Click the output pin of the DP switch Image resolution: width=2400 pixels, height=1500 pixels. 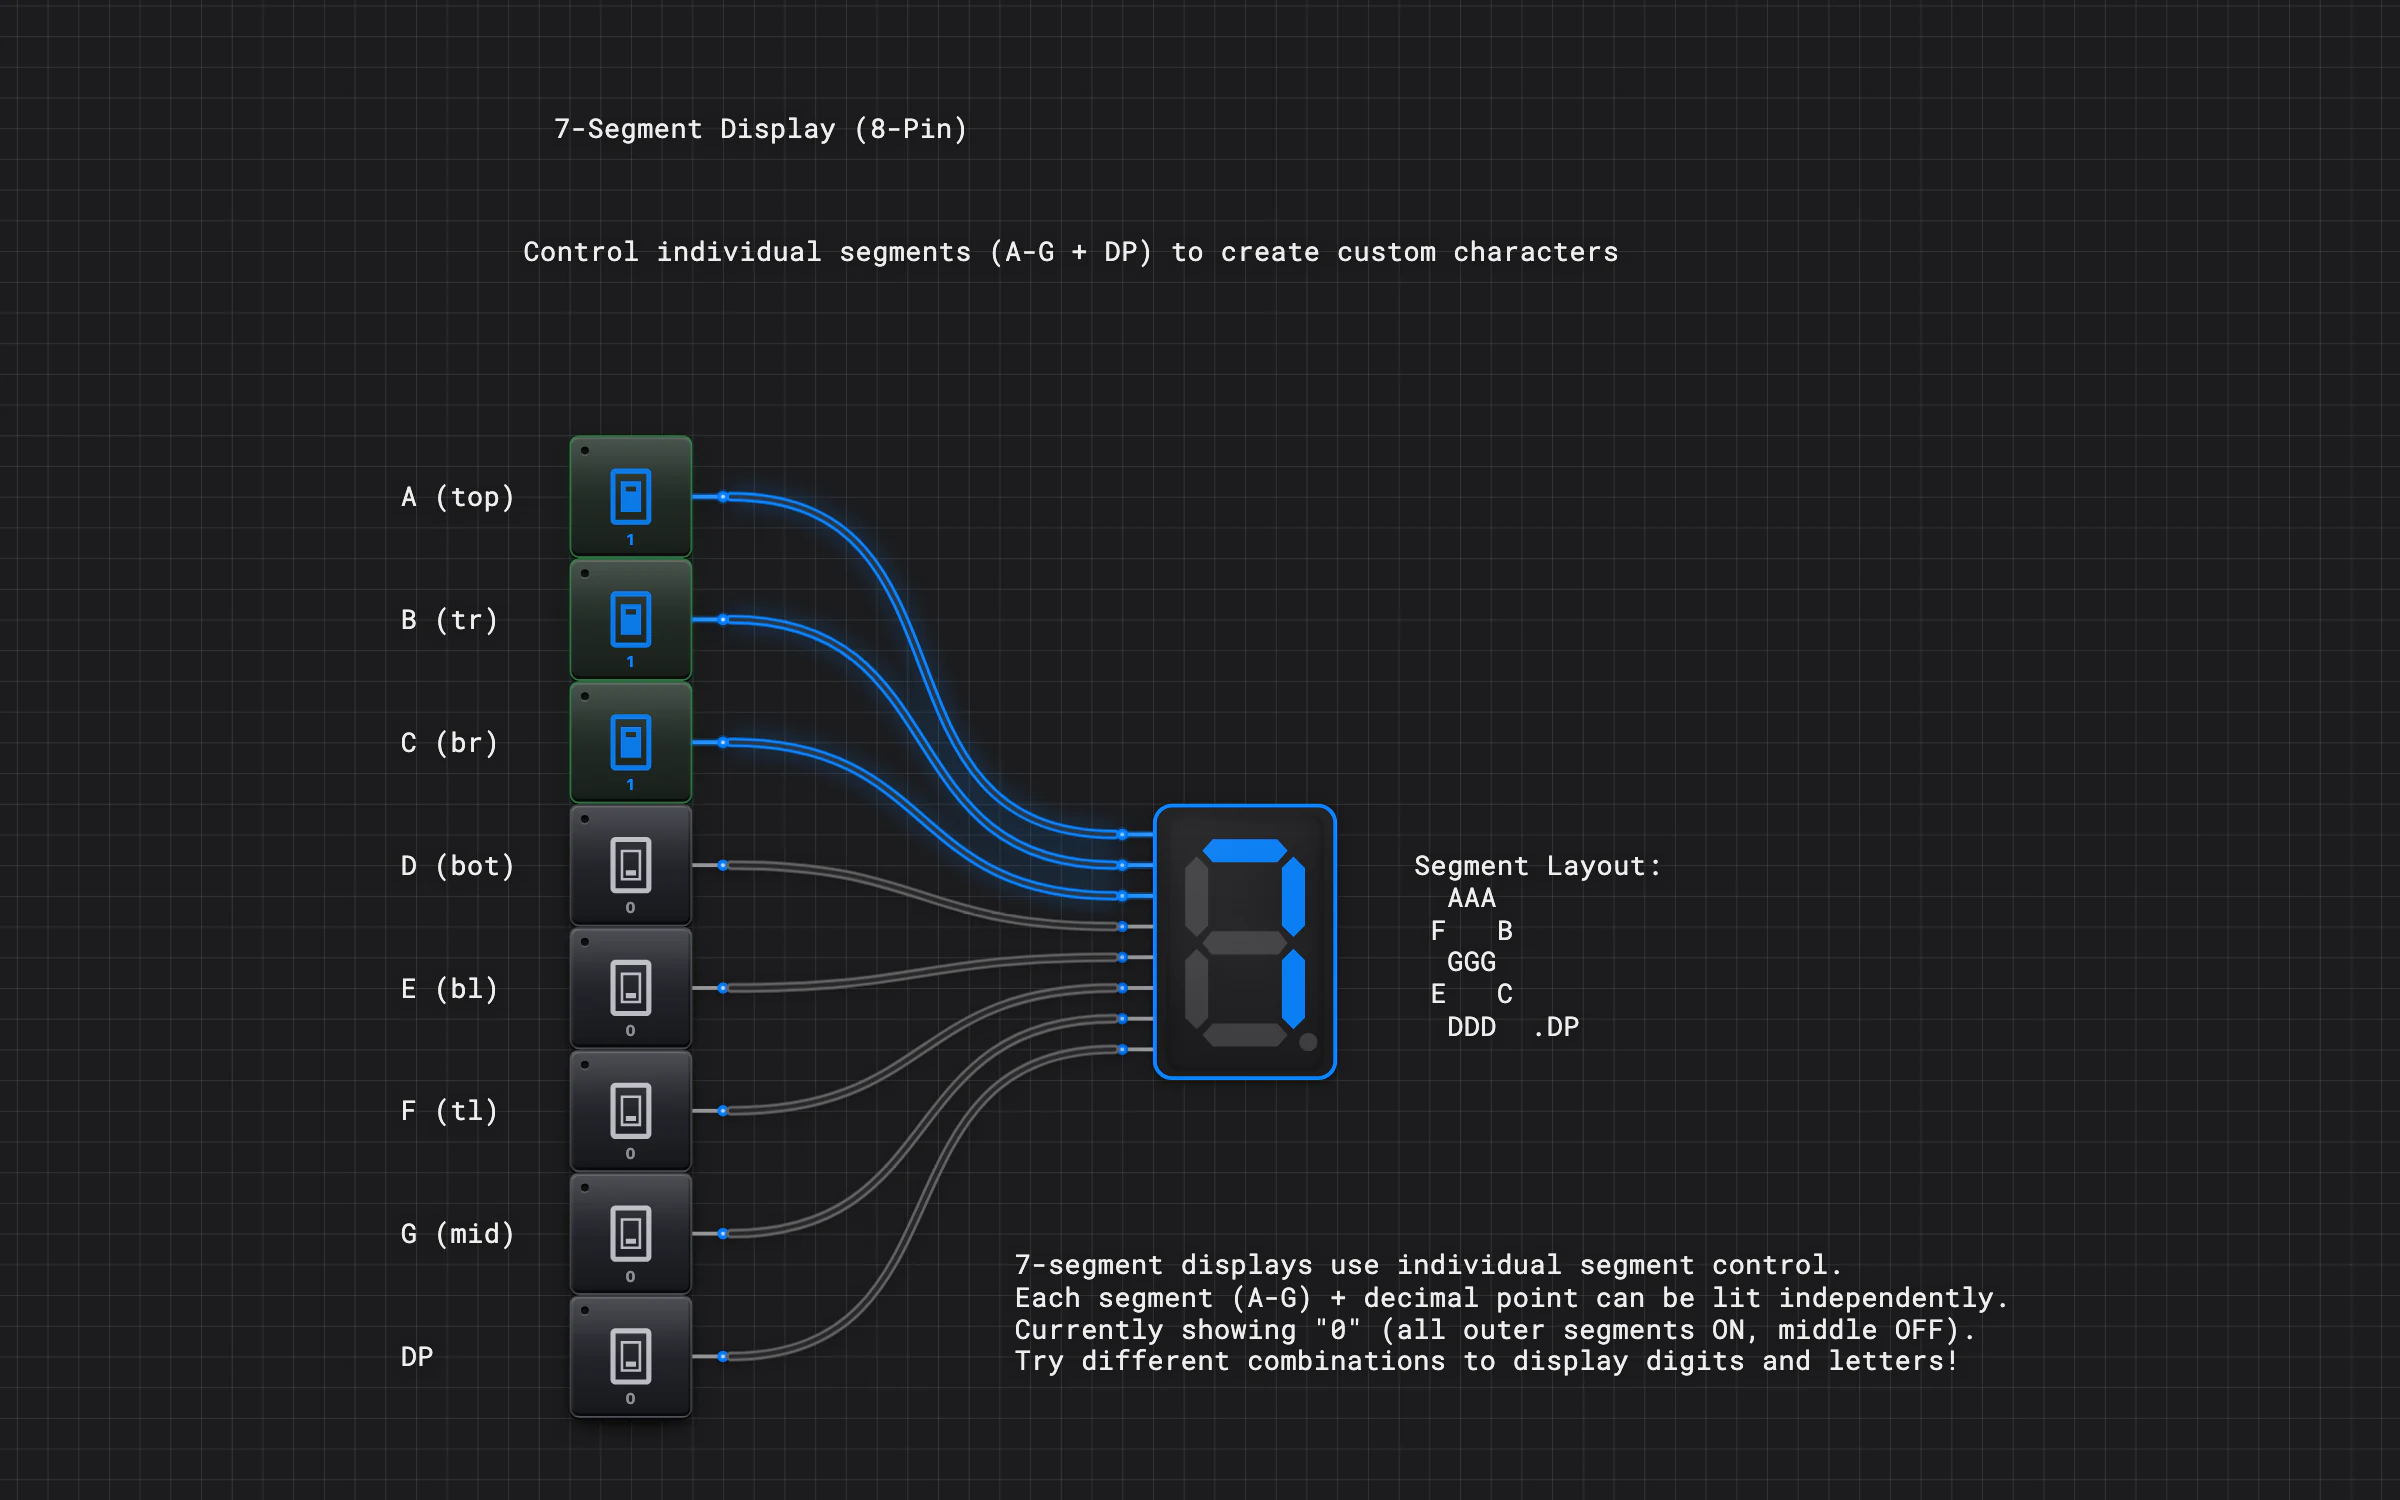pos(723,1357)
